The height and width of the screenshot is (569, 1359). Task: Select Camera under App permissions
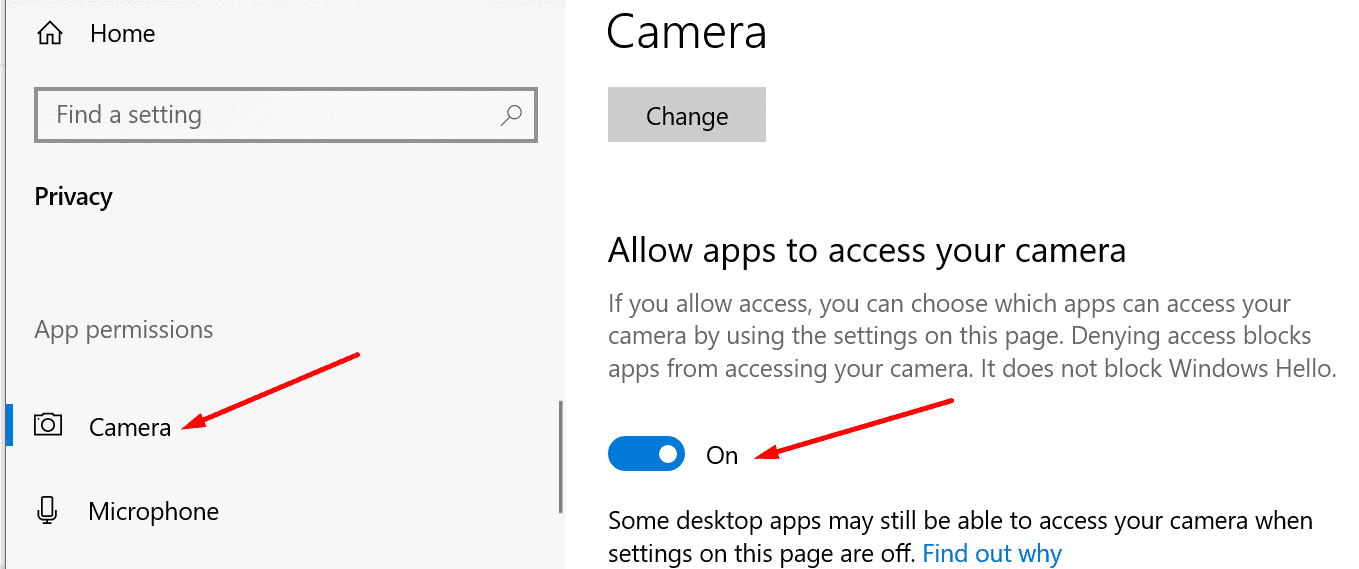tap(130, 427)
